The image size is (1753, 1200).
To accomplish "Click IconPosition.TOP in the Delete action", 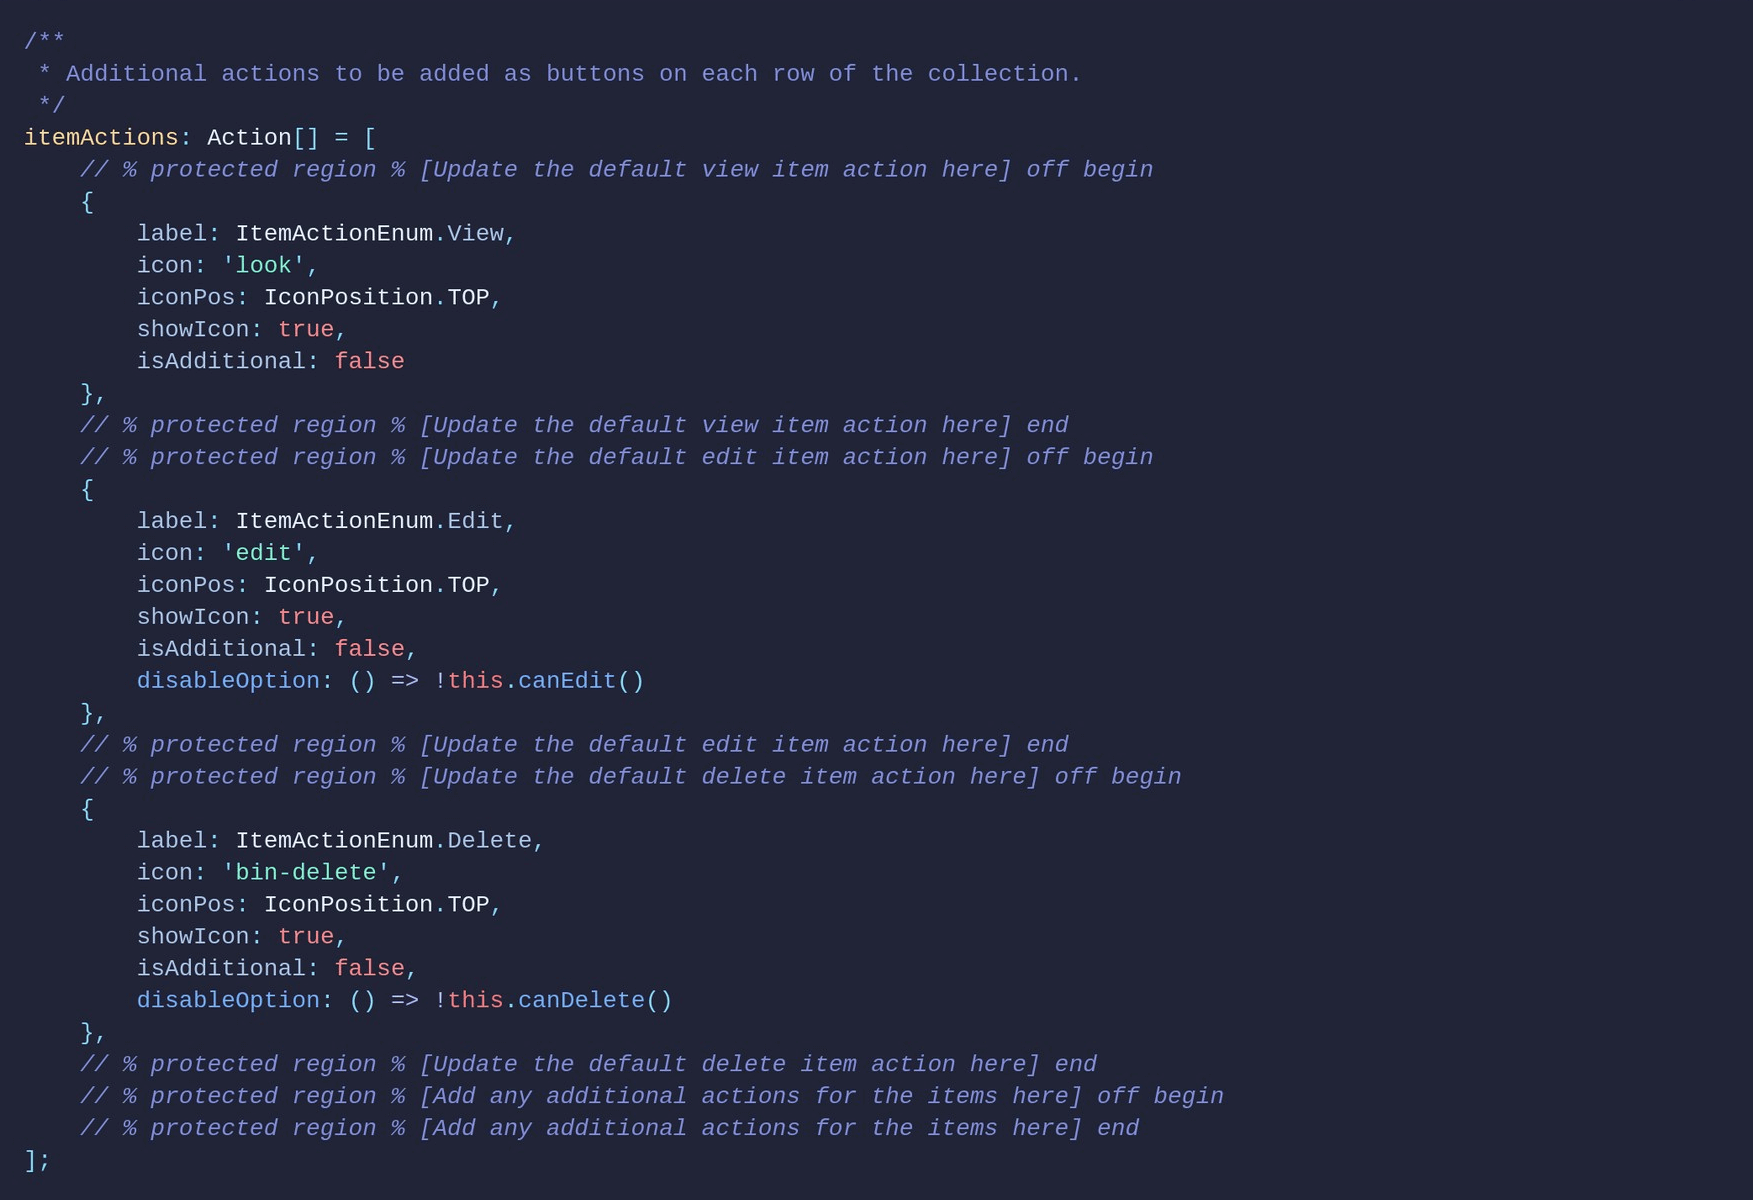I will [376, 905].
